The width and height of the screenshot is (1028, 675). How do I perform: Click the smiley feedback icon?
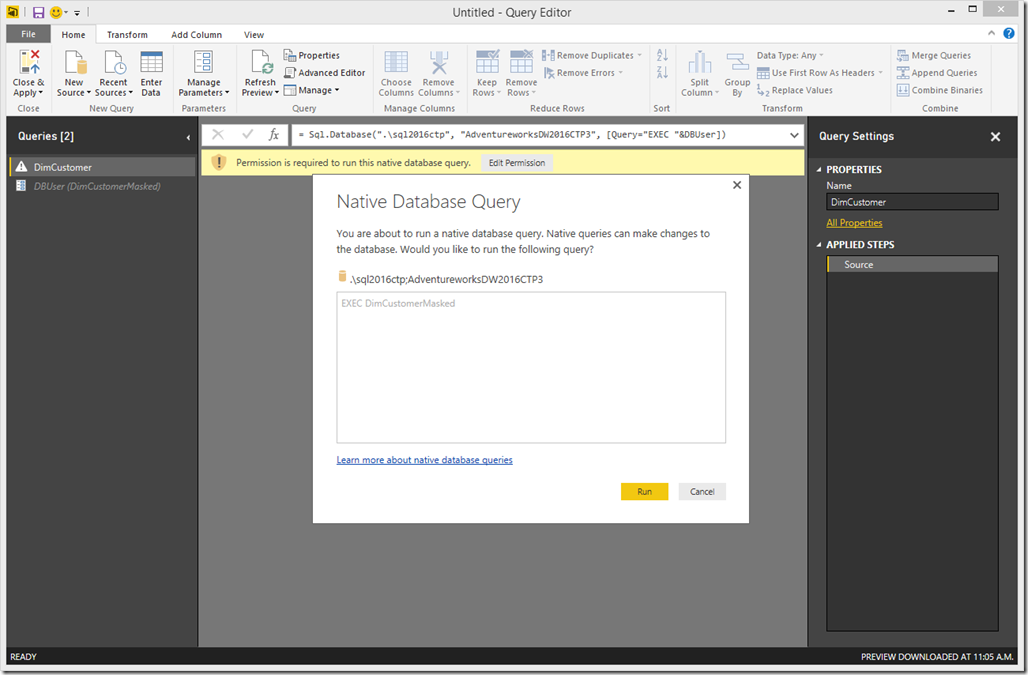point(56,12)
